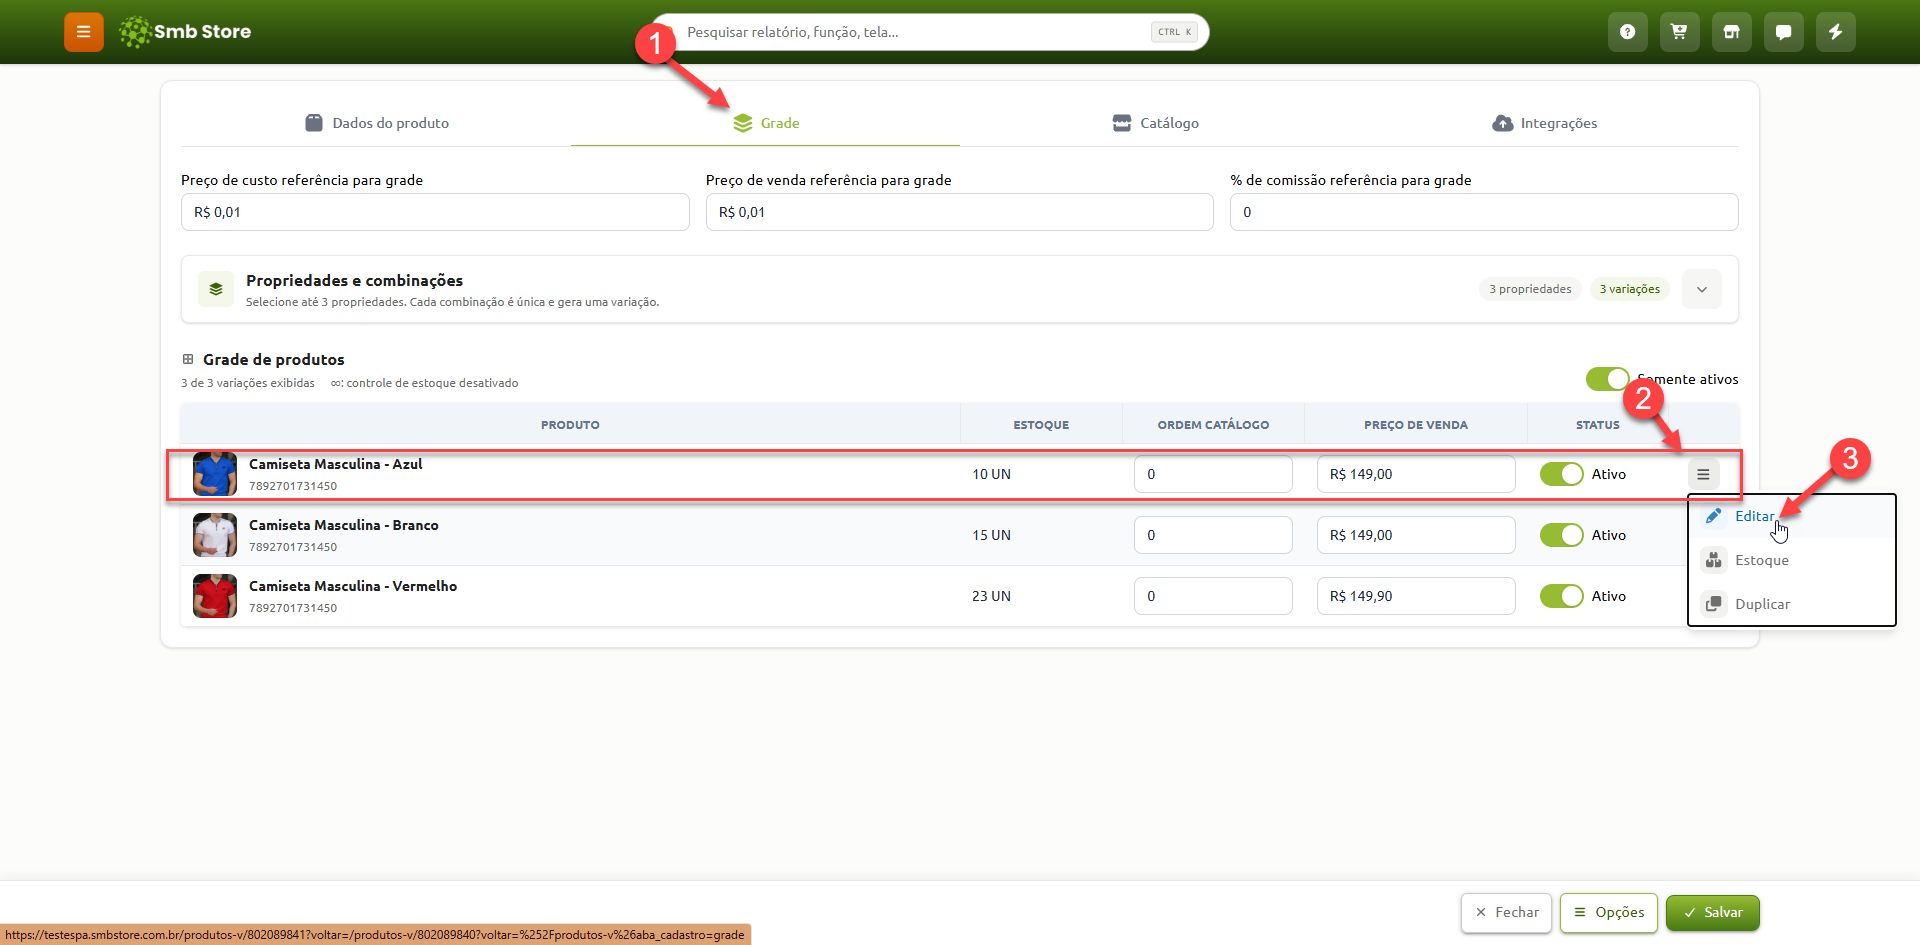Expand Propriedades e combinações chevron
Image resolution: width=1920 pixels, height=945 pixels.
tap(1702, 289)
